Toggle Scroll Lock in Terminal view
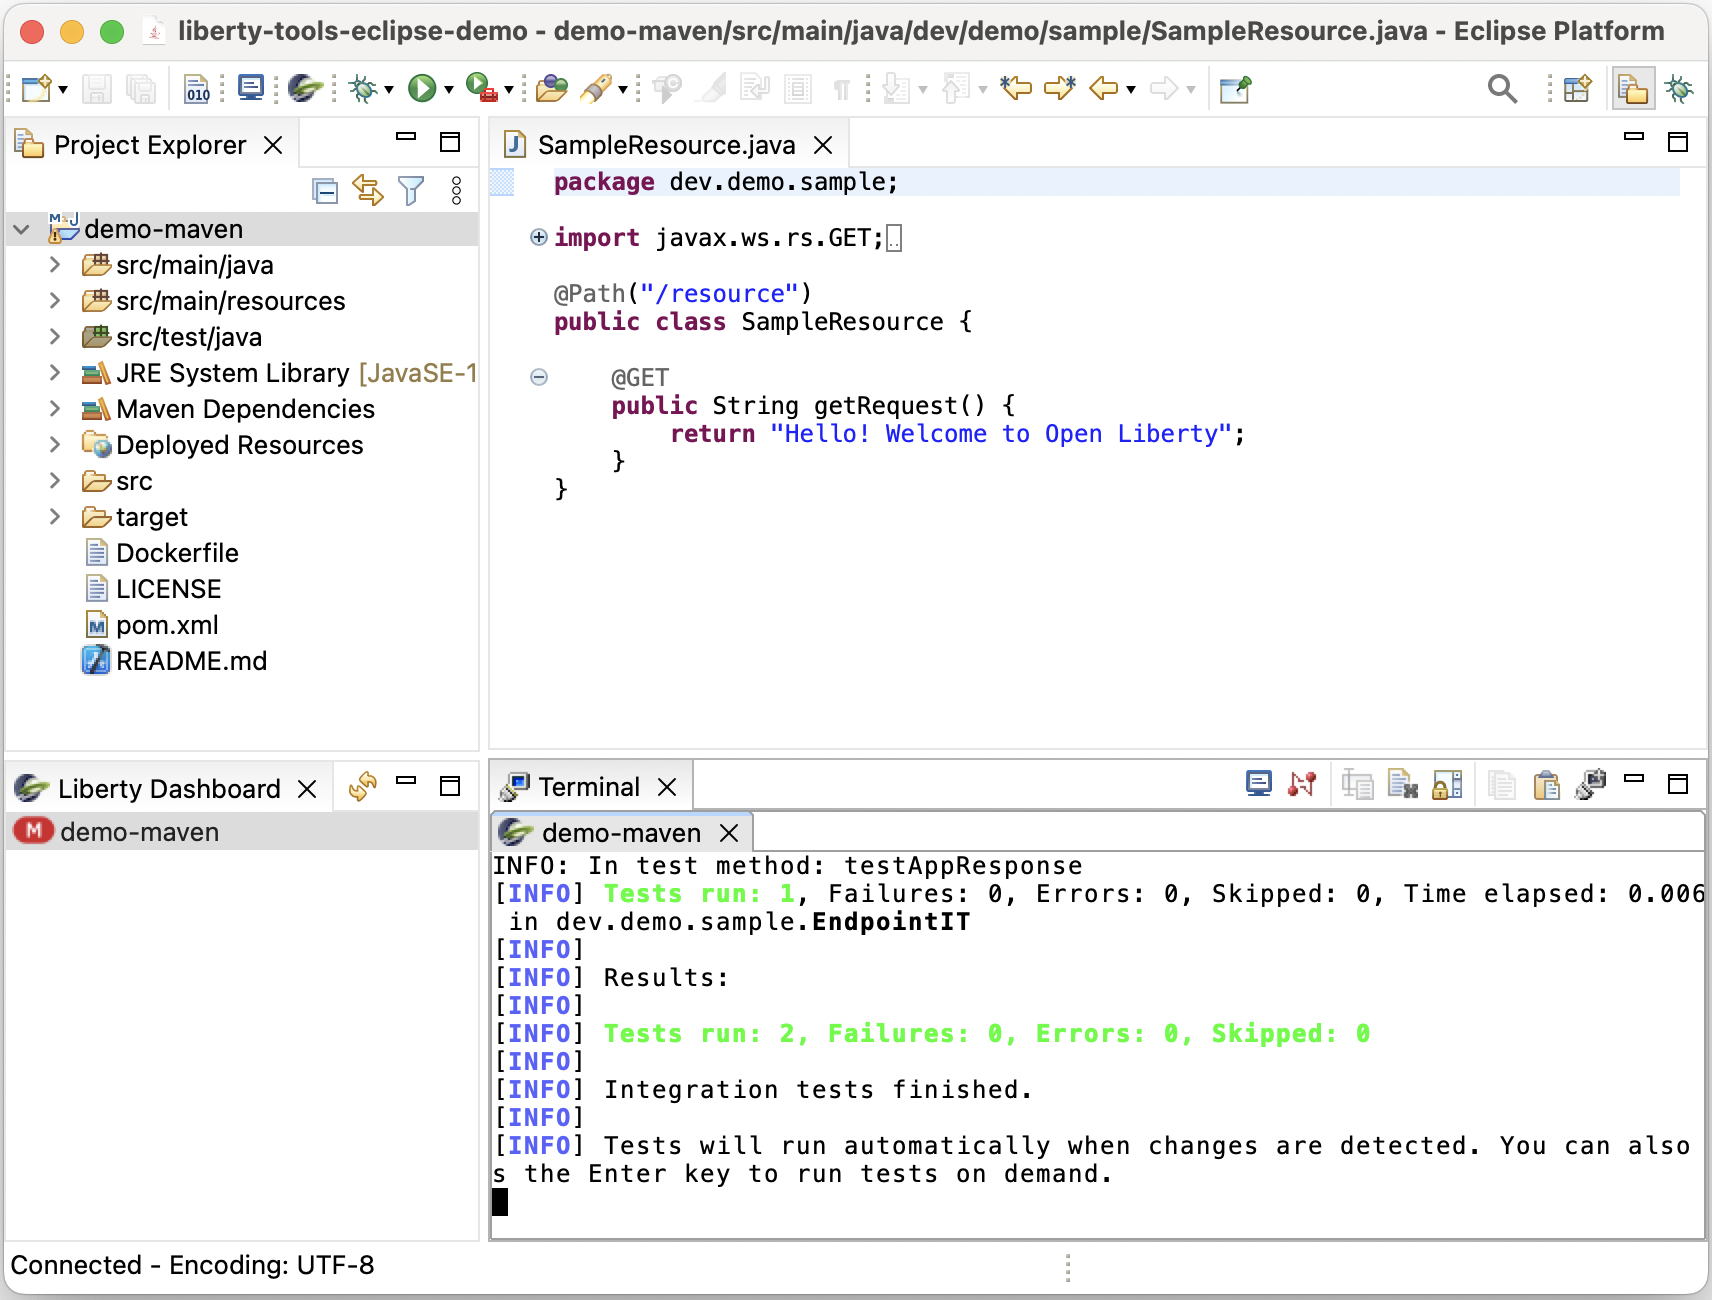Screen dimensions: 1712x1300 [1448, 785]
